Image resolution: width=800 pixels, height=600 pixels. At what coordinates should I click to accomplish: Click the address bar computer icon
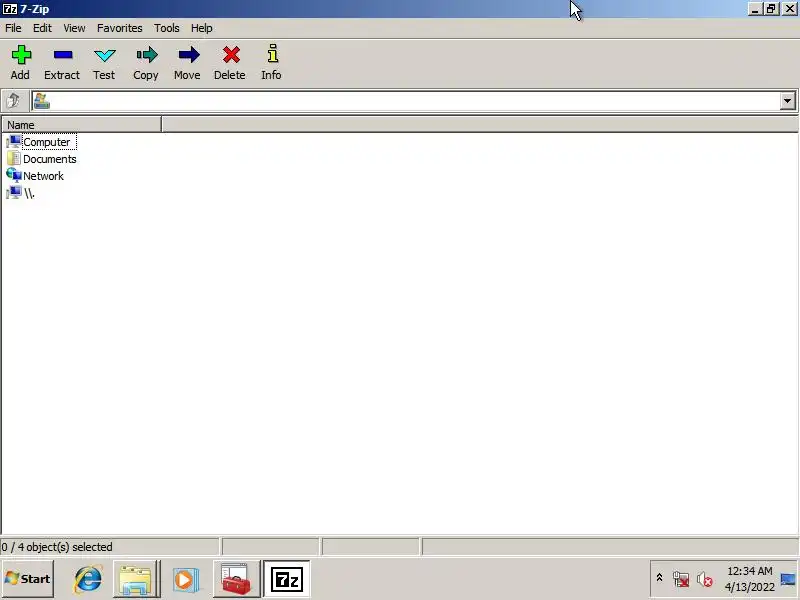pyautogui.click(x=41, y=101)
